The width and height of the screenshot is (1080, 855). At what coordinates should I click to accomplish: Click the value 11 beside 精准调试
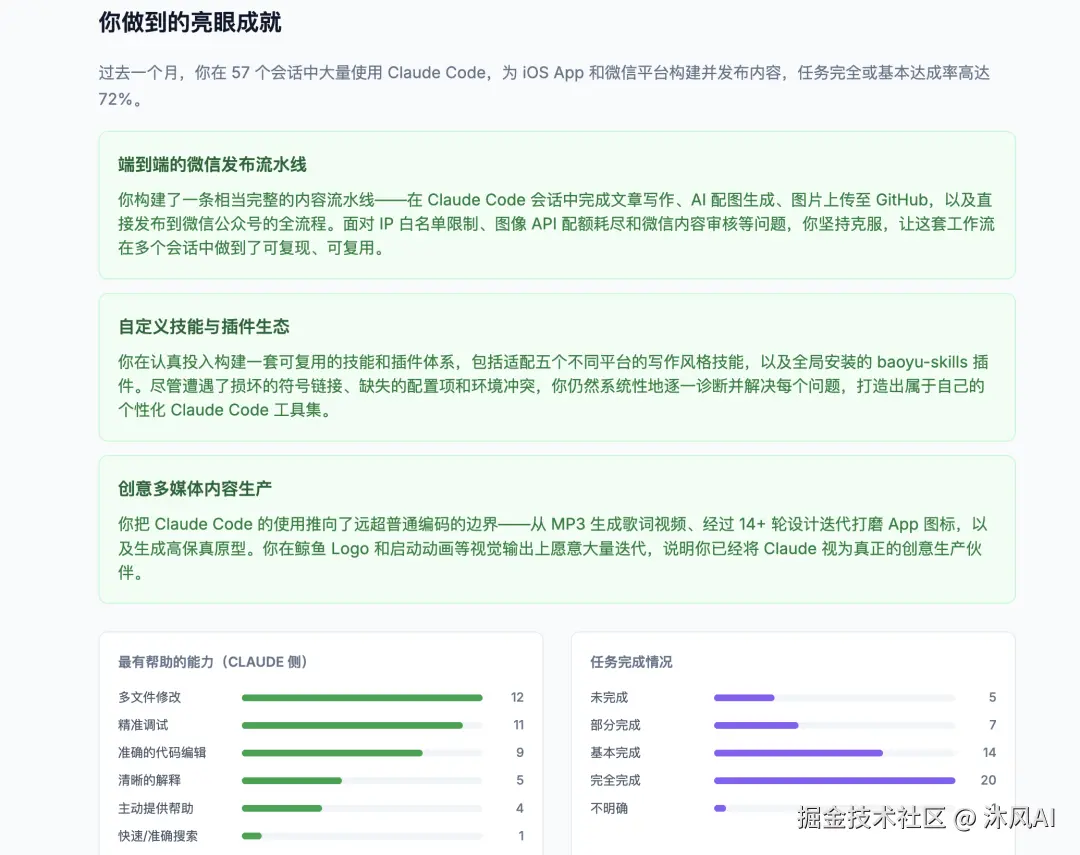[x=518, y=725]
